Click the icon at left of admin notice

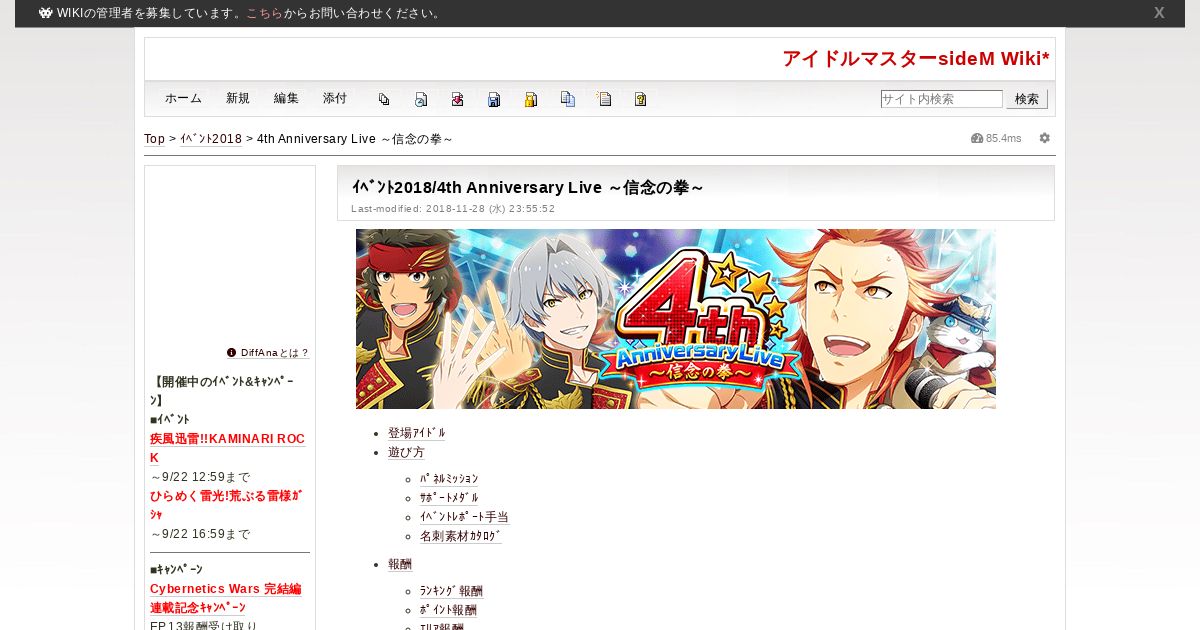45,13
